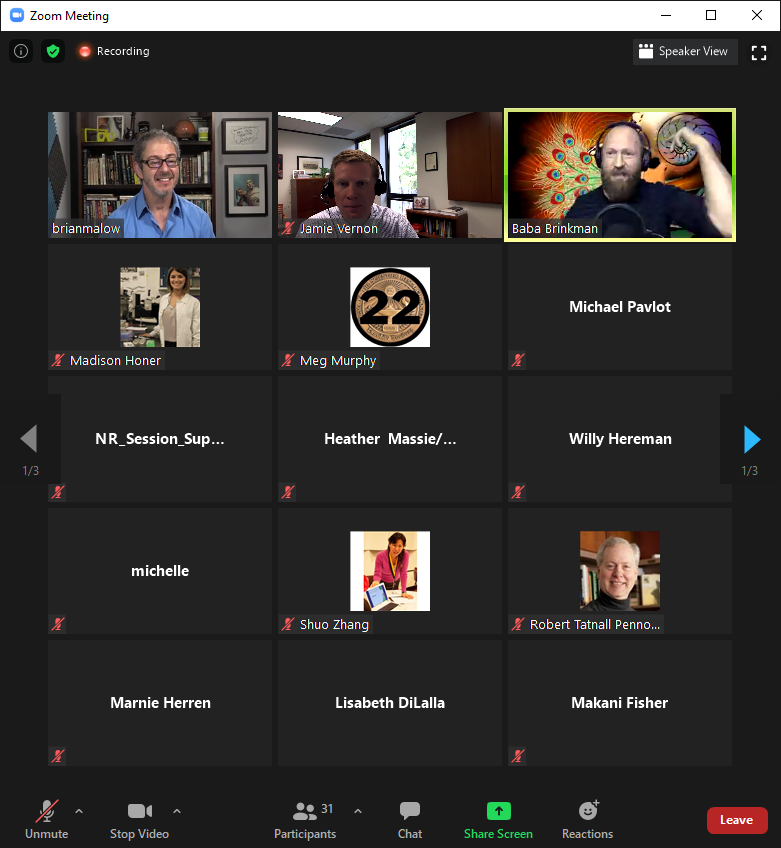Click Heather Massie's muted mic icon
781x848 pixels.
pos(288,492)
